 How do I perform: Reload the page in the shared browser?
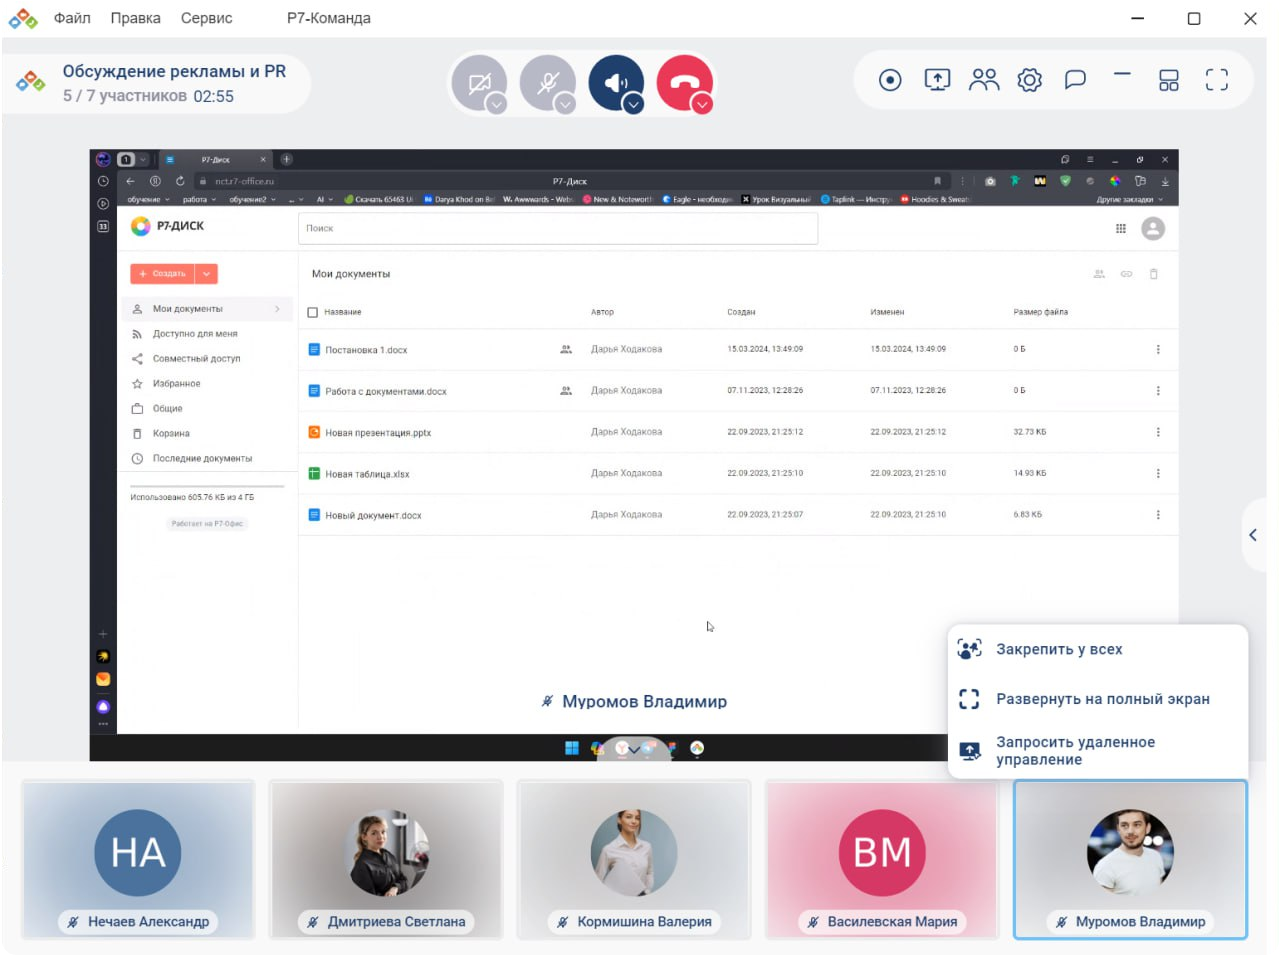pos(180,181)
